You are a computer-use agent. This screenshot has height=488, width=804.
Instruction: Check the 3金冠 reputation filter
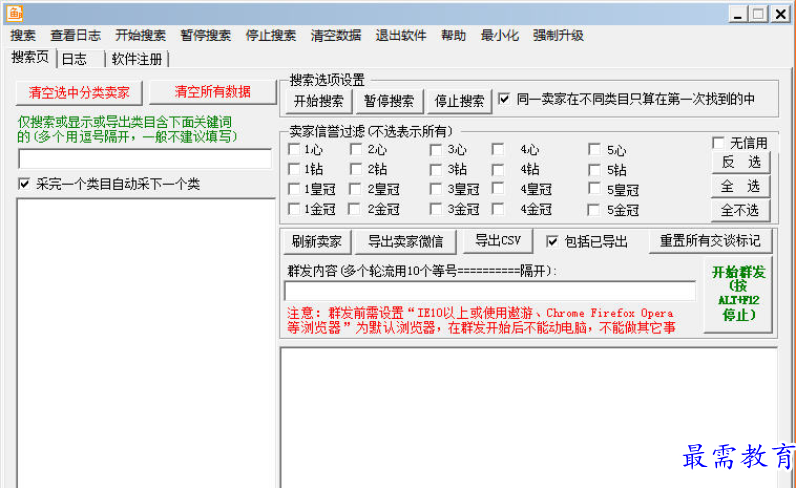tap(436, 209)
